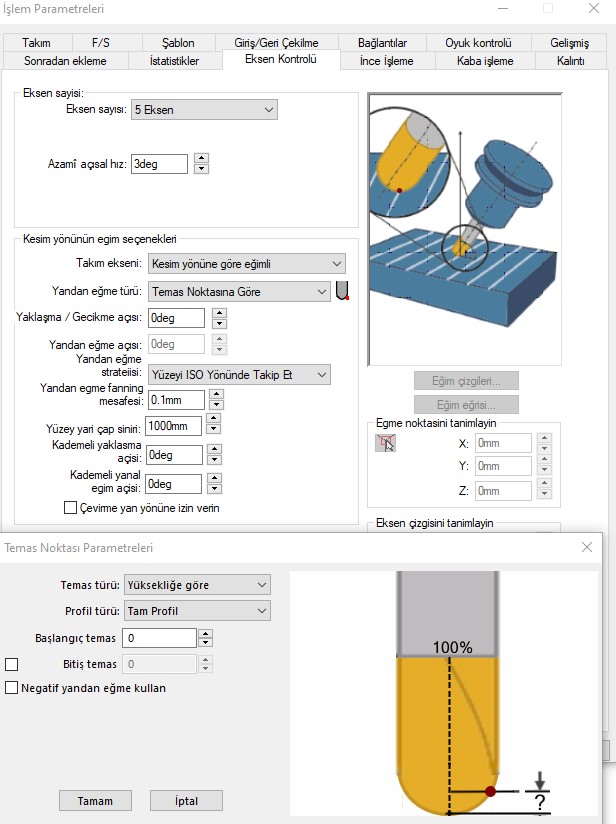Switch to the İnce İşleme tab
The width and height of the screenshot is (616, 824).
point(386,61)
